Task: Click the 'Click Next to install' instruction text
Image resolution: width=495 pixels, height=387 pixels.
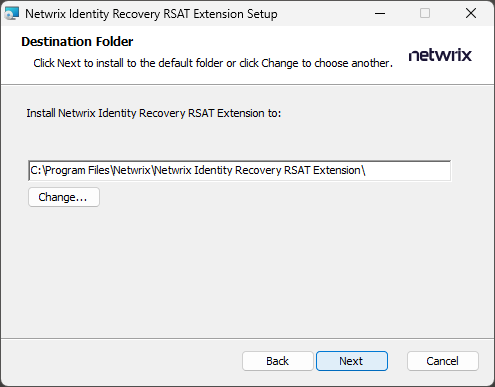Action: 213,63
